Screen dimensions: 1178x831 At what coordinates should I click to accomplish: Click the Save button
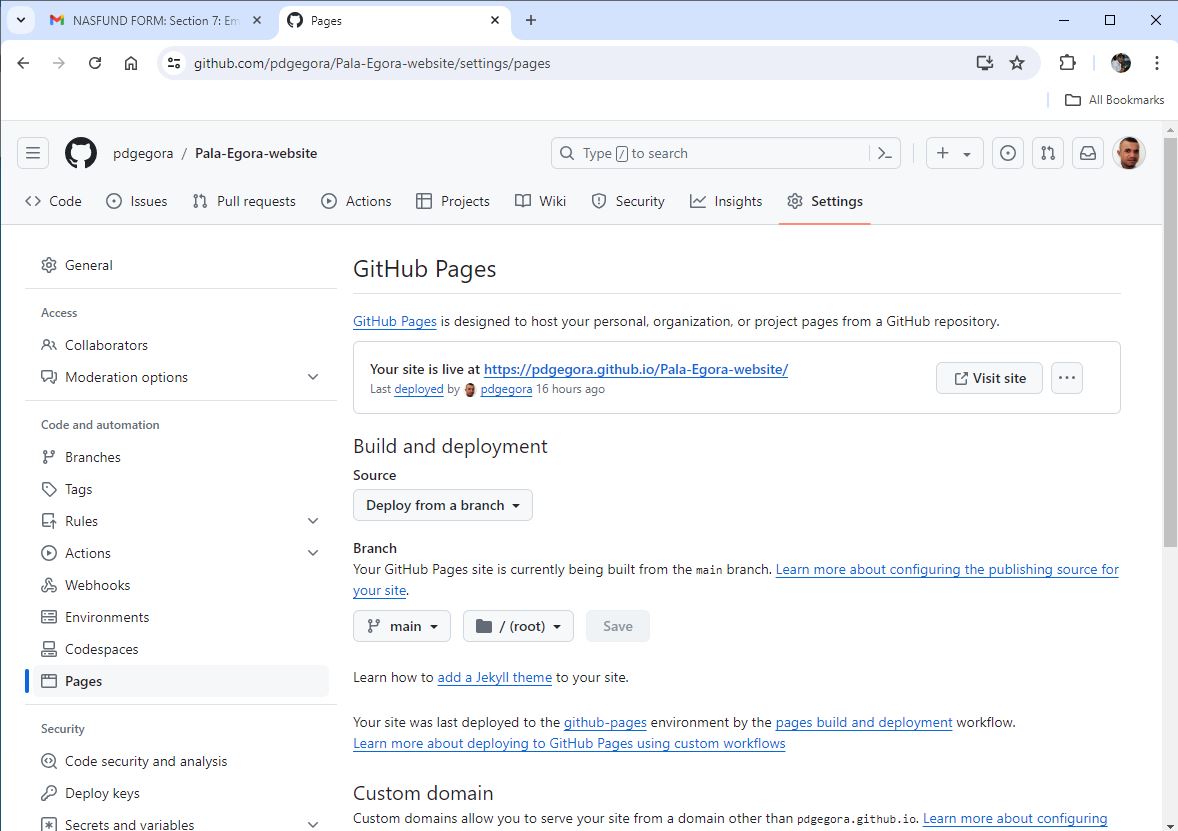618,626
